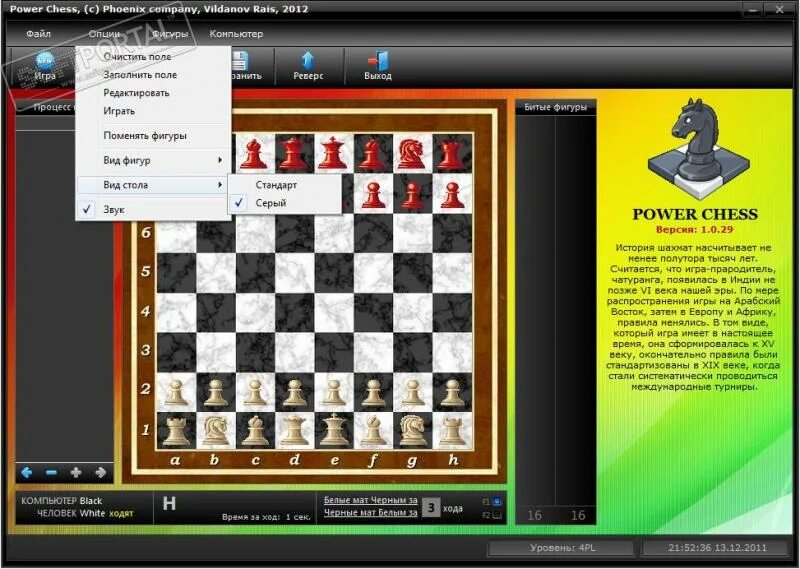
Task: Select the white knight on b1
Action: [216, 430]
